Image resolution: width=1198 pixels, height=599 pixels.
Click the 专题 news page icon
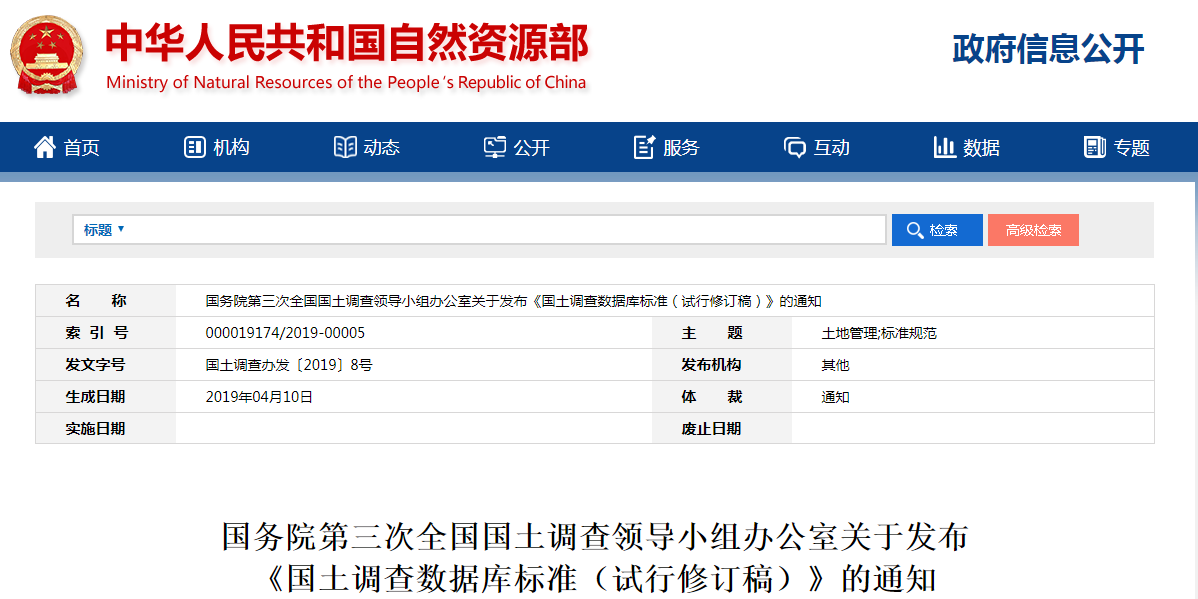click(1095, 147)
